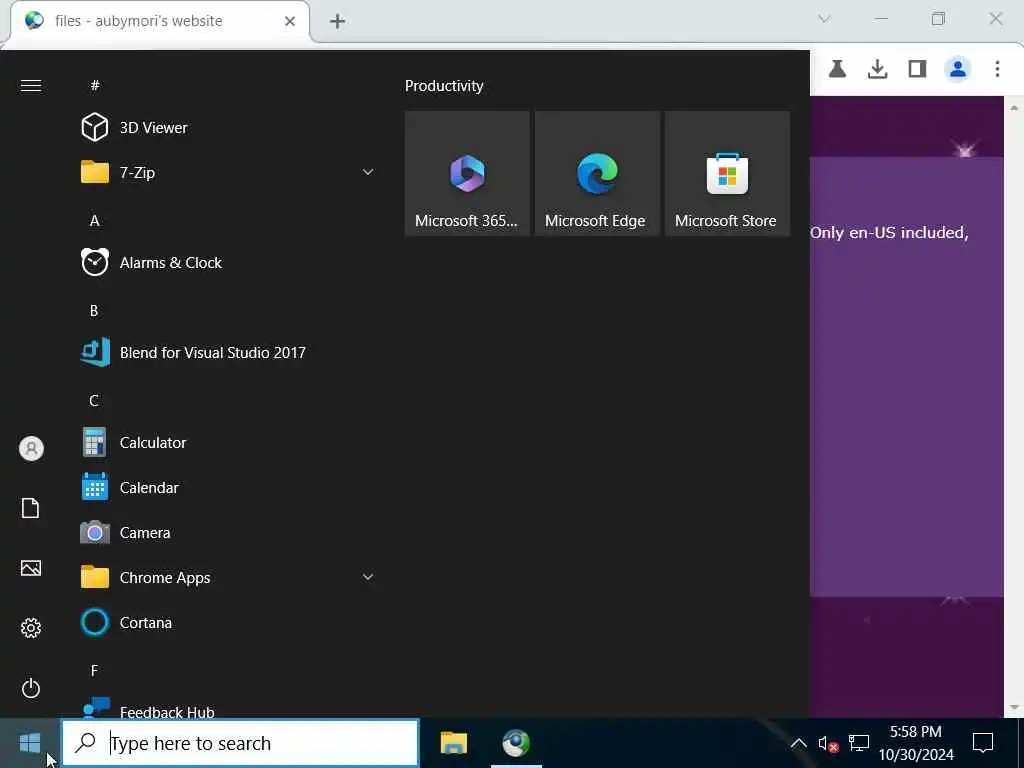The width and height of the screenshot is (1024, 768).
Task: Launch the Calculator app
Action: [229, 443]
